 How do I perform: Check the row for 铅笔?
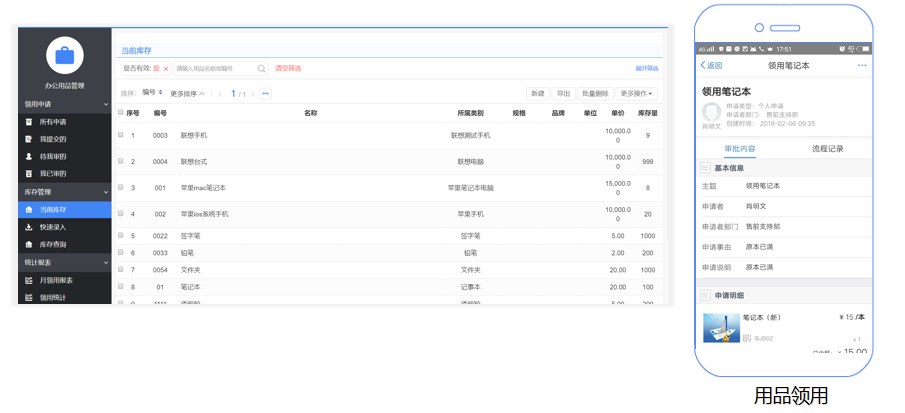[121, 252]
